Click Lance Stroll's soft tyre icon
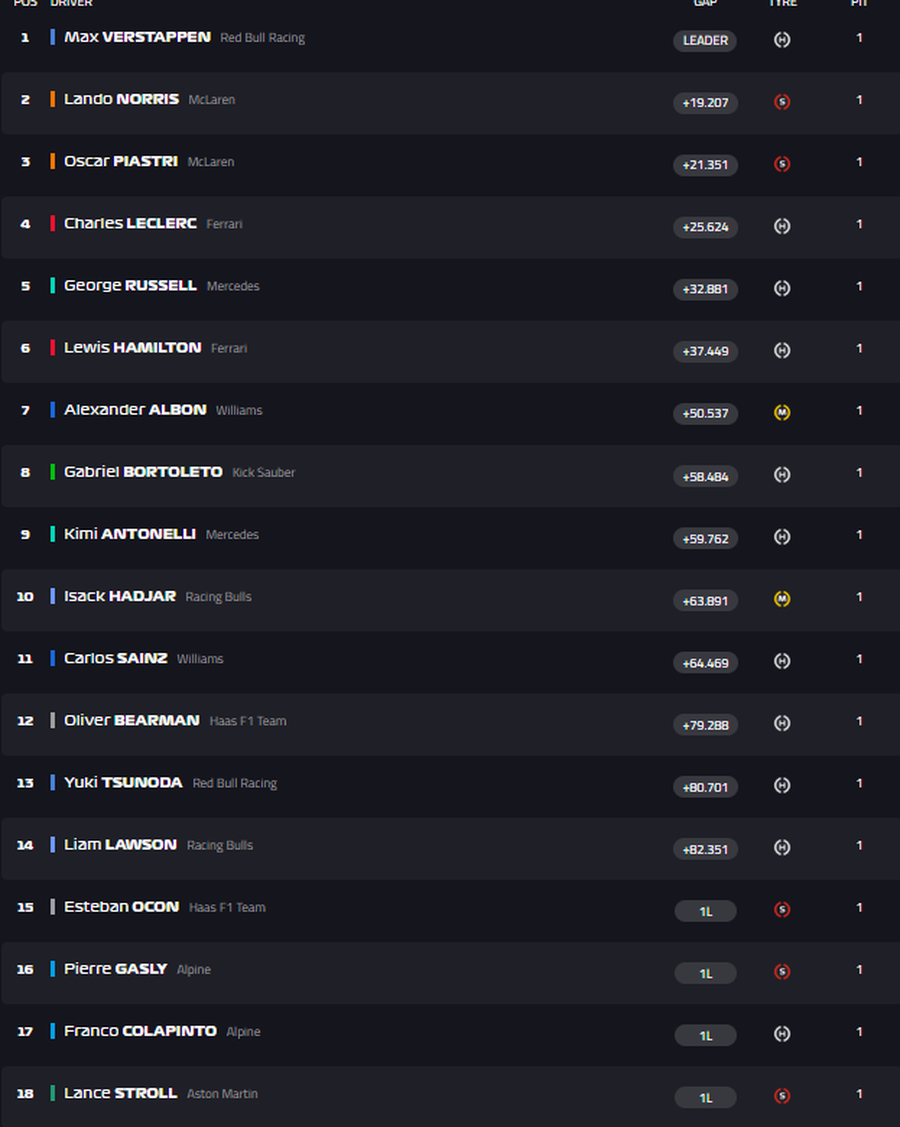Image resolution: width=900 pixels, height=1127 pixels. click(782, 1096)
